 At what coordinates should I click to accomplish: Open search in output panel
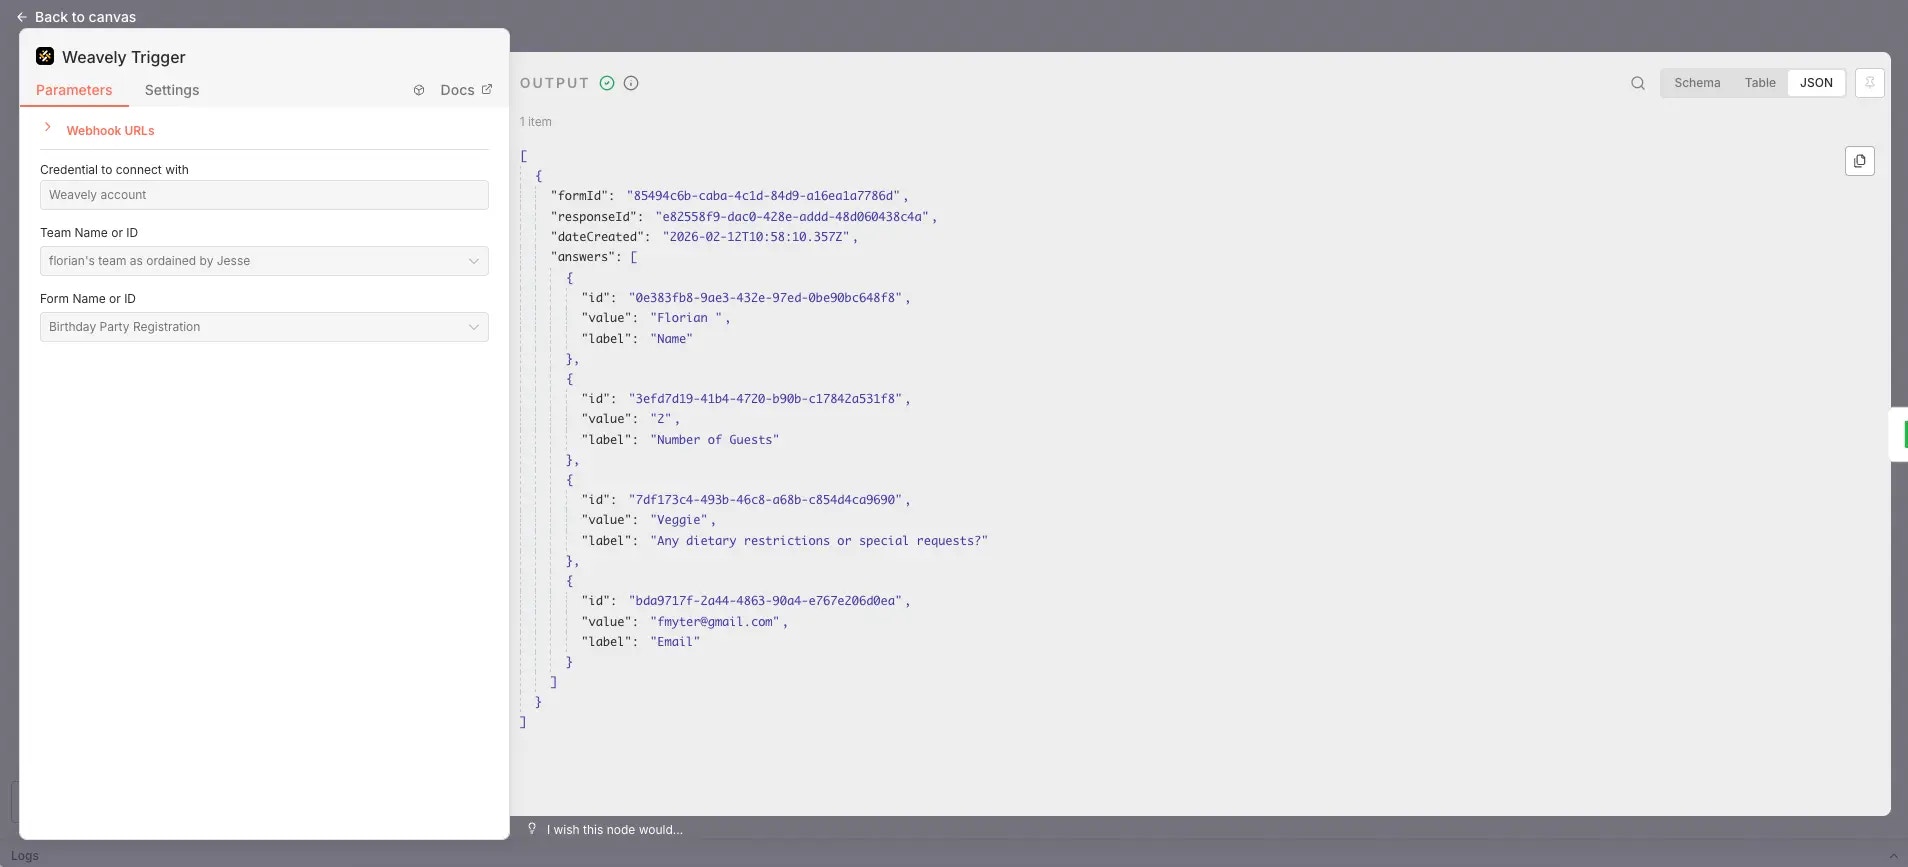tap(1638, 83)
